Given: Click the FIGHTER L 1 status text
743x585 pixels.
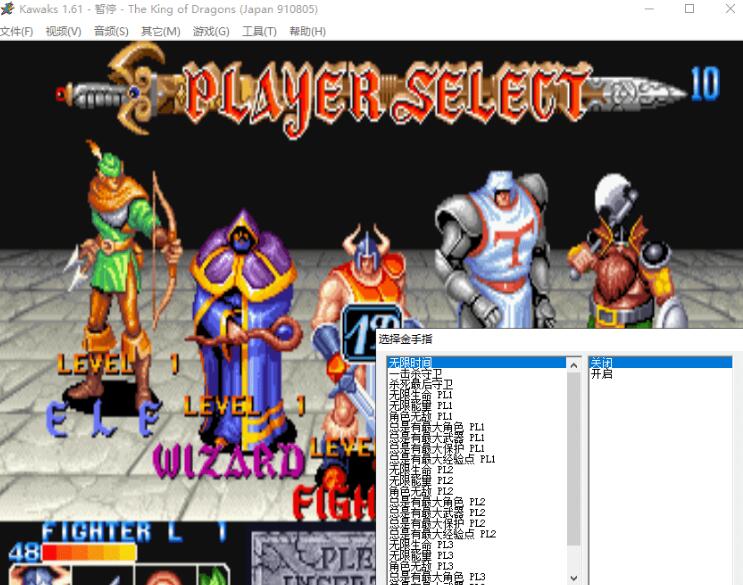Looking at the screenshot, I should pos(134,531).
